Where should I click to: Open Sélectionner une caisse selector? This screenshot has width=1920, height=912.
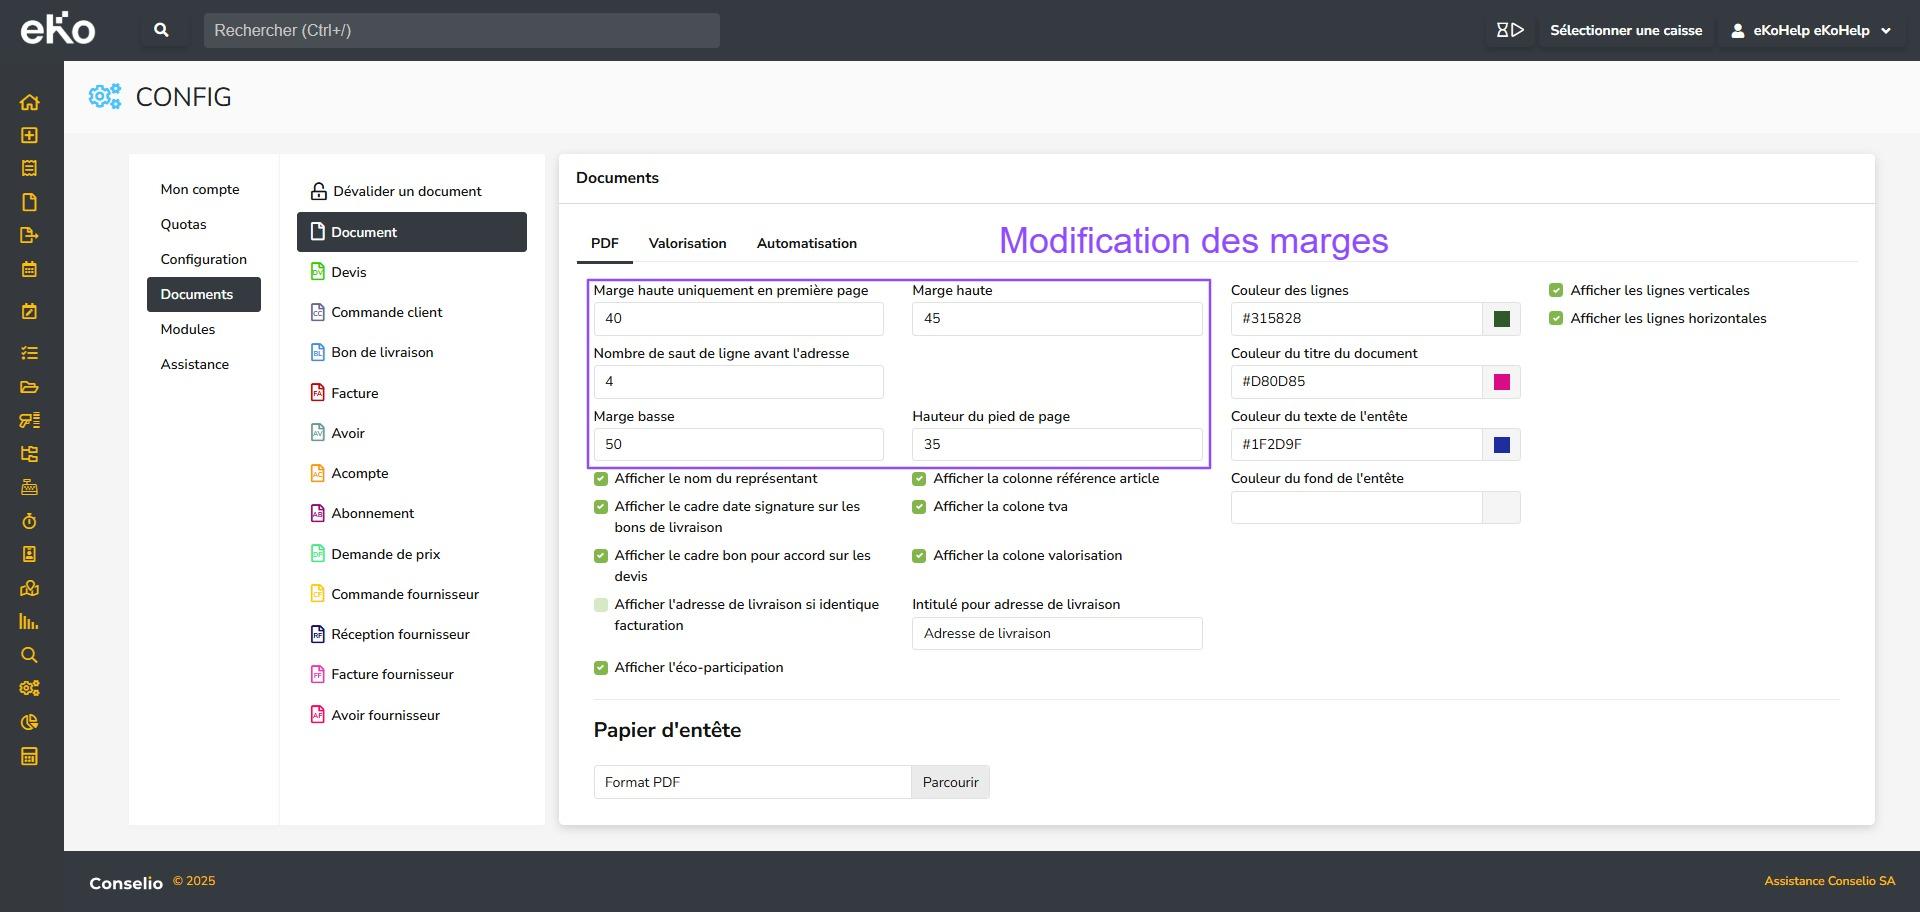pos(1625,31)
